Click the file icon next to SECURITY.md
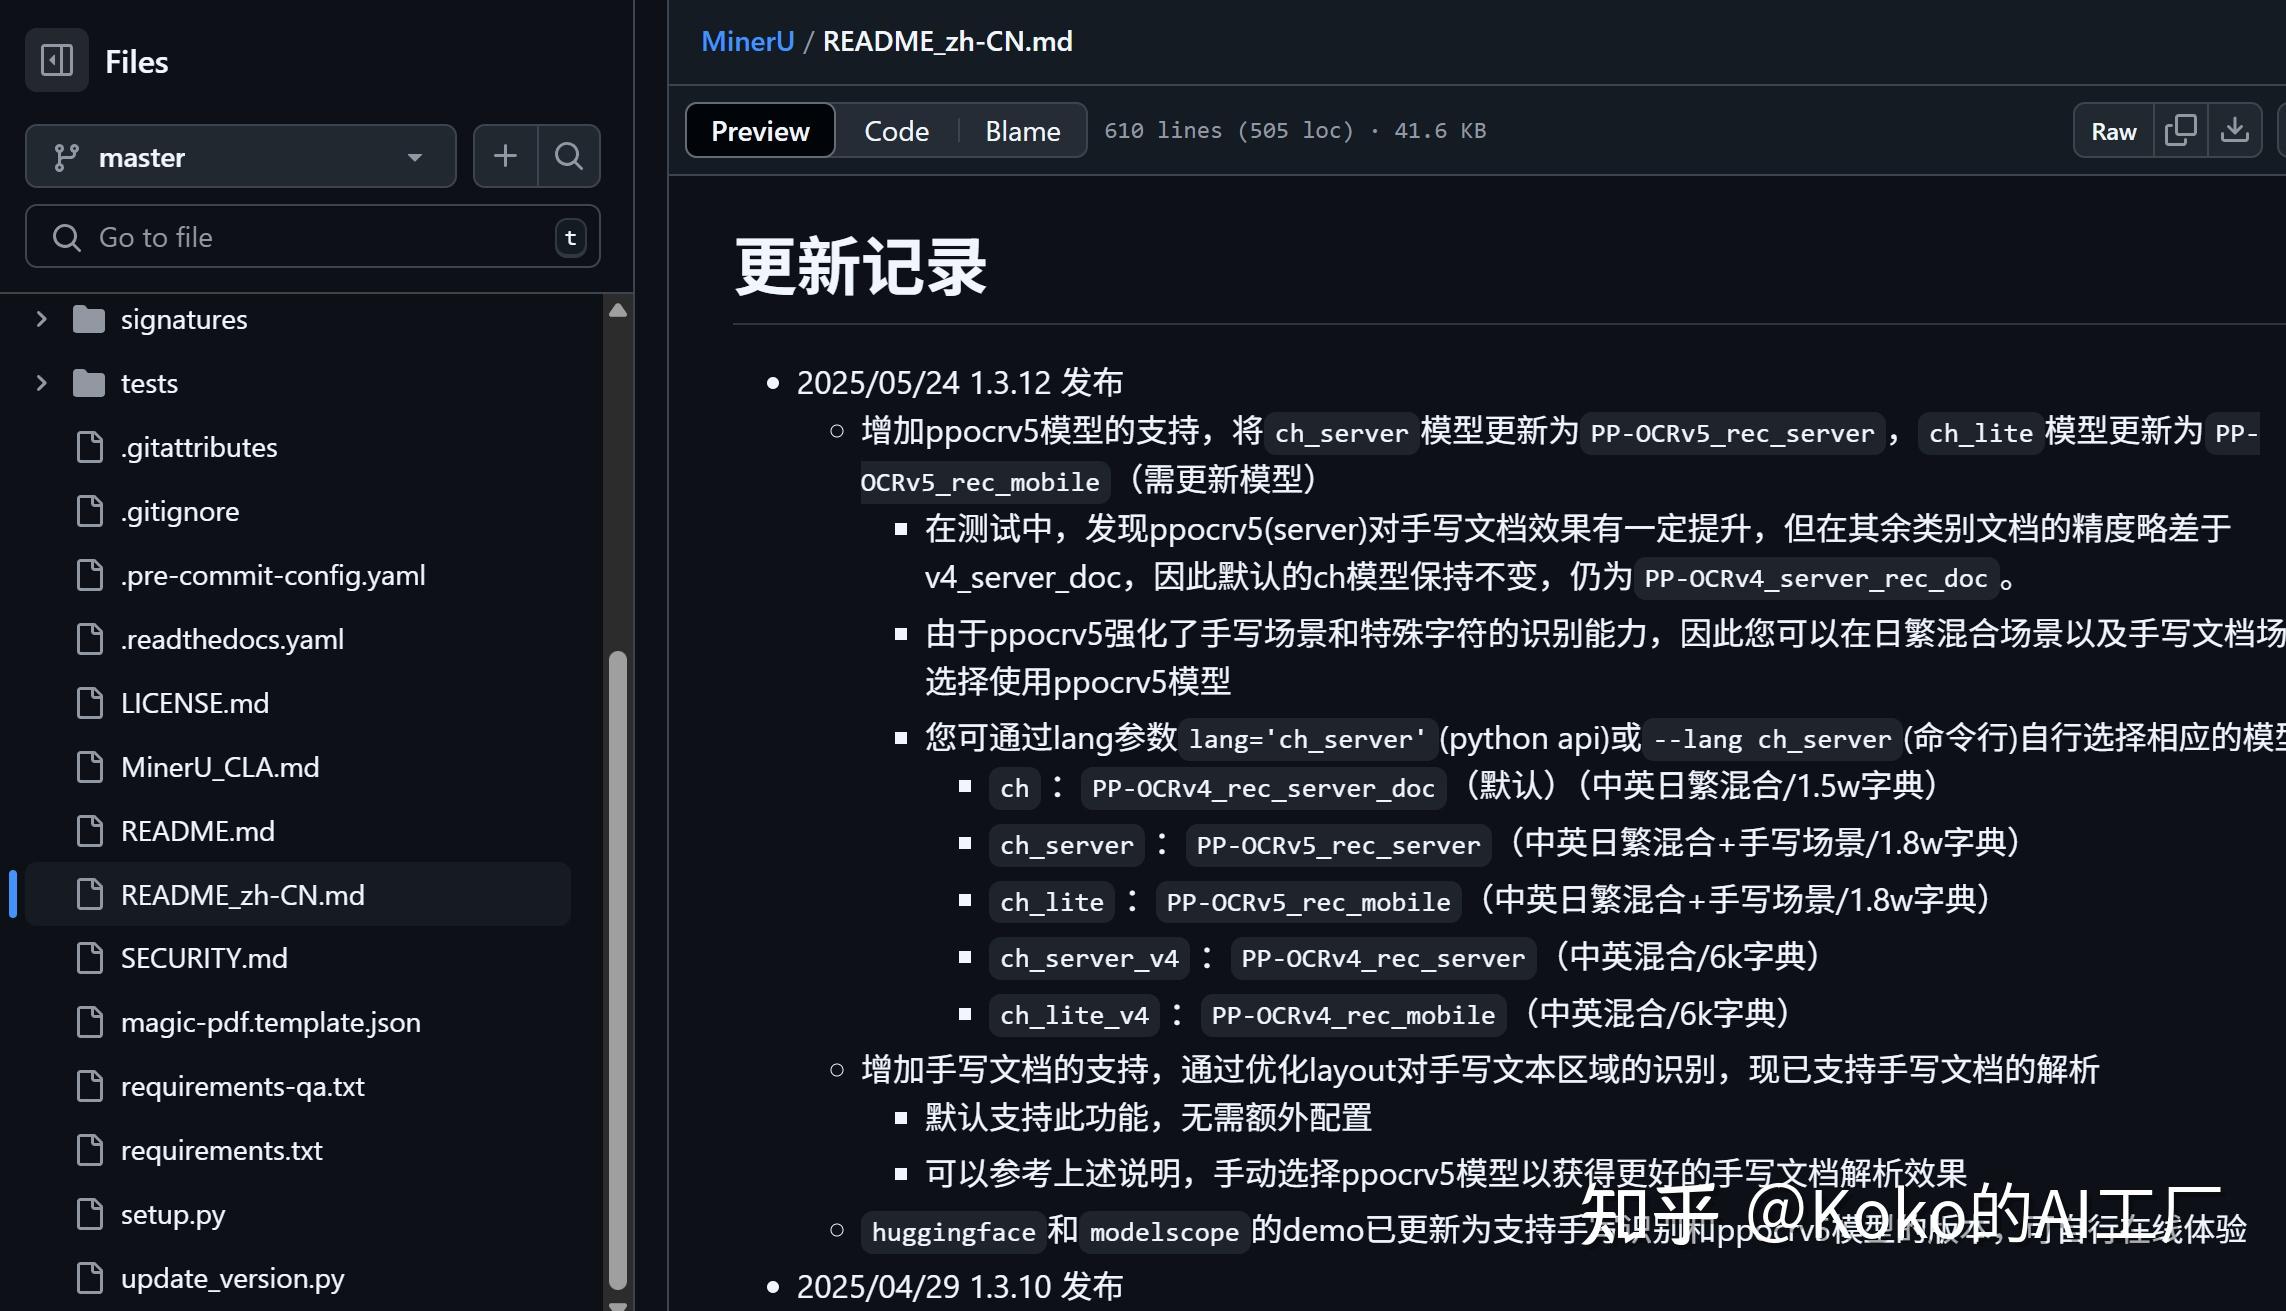Image resolution: width=2286 pixels, height=1311 pixels. 90,957
